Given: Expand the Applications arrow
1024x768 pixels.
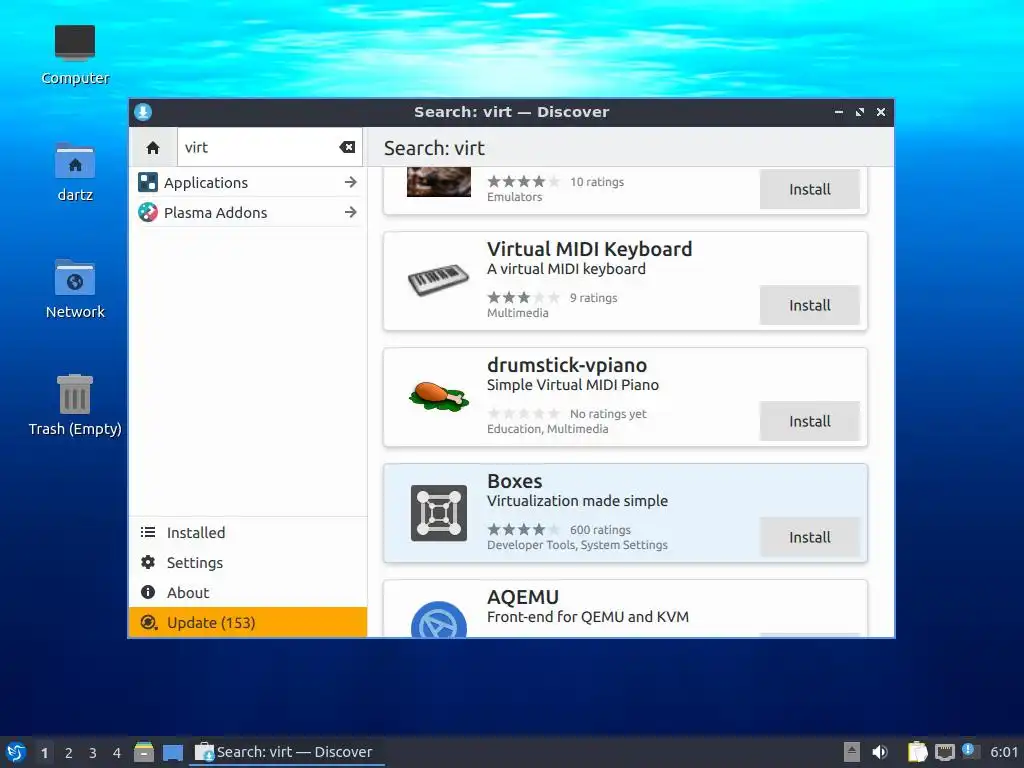Looking at the screenshot, I should [x=351, y=182].
